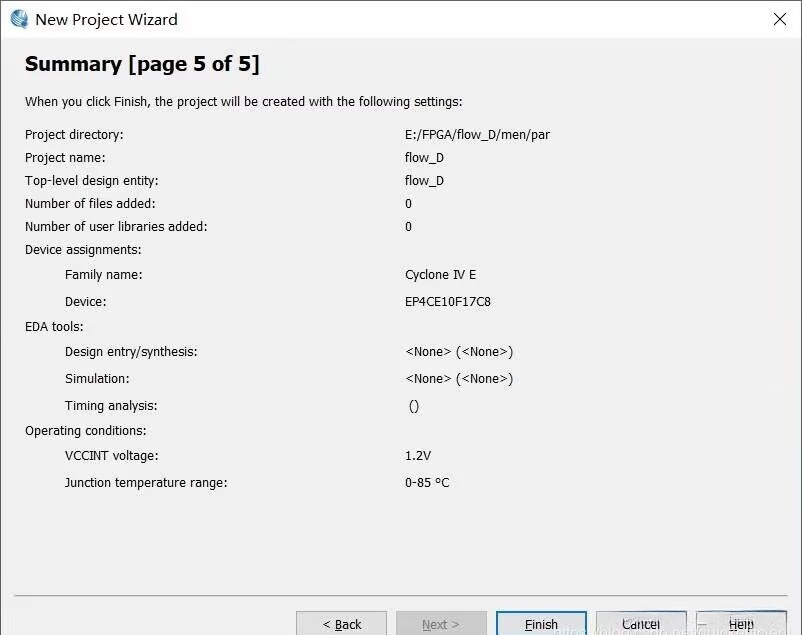Click the Junction temperature range: label

(x=146, y=483)
